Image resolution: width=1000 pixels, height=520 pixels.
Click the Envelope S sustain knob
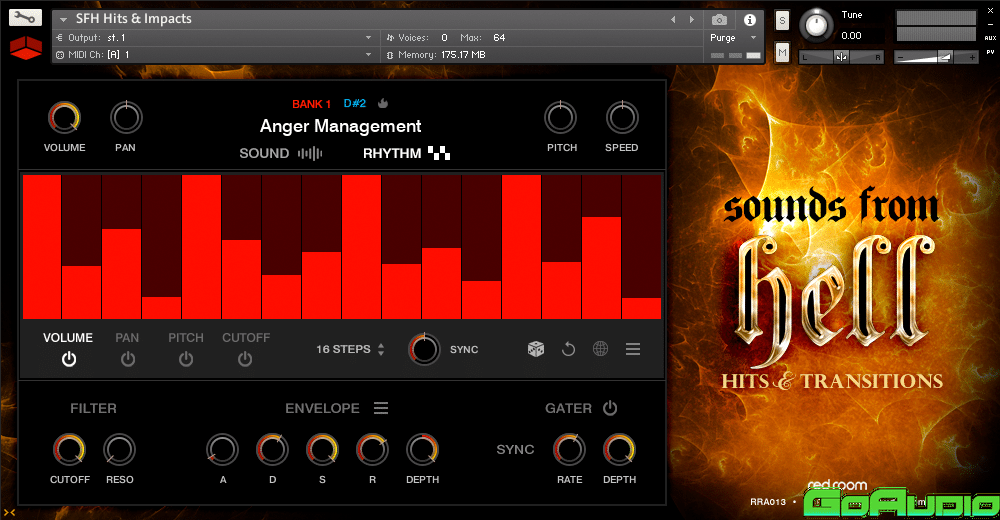(322, 449)
